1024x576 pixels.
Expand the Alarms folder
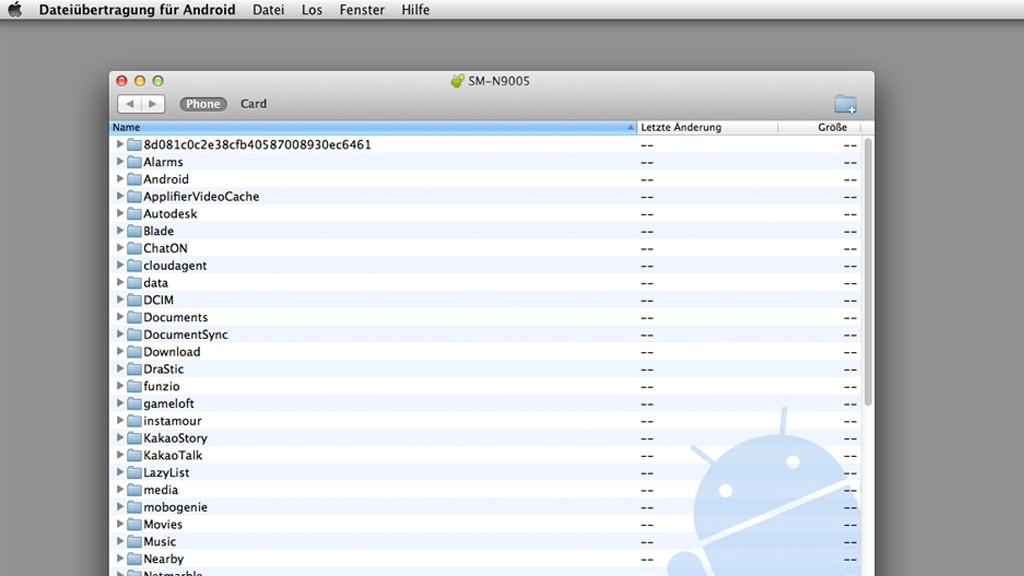pyautogui.click(x=120, y=161)
